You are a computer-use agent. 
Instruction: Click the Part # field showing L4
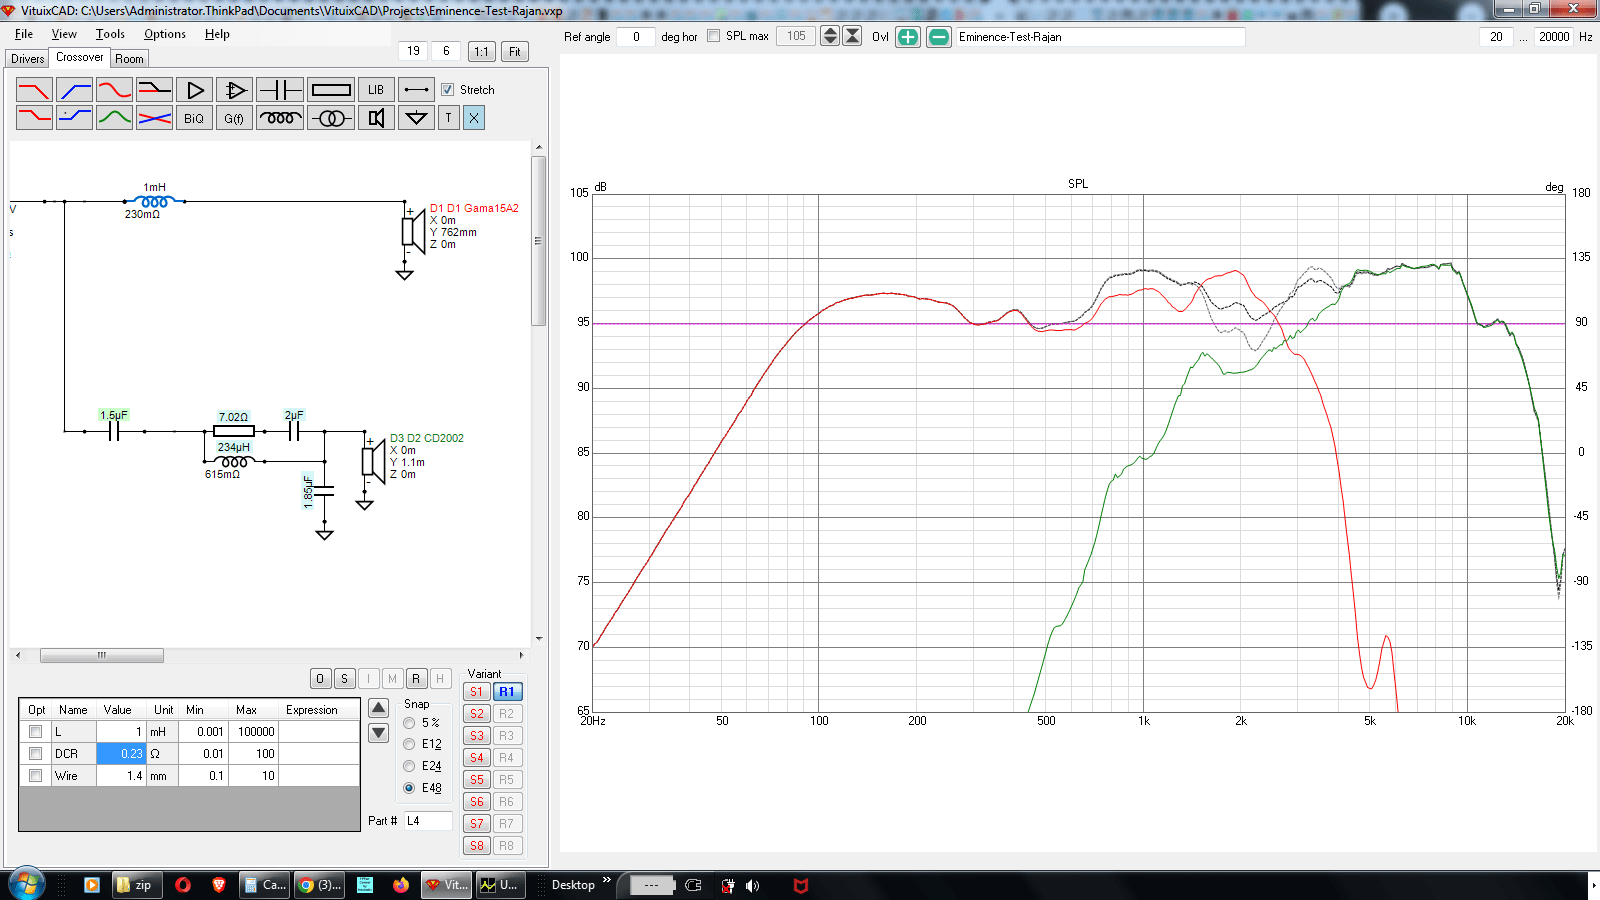pos(428,821)
